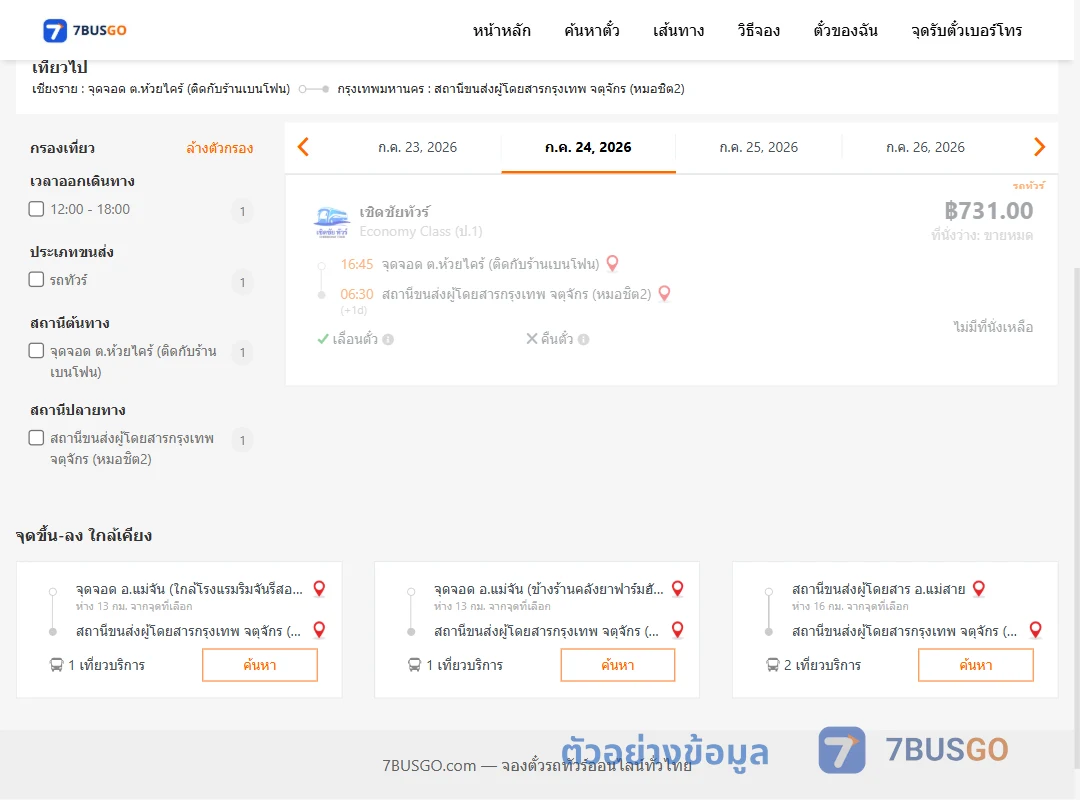
Task: Click the รถทัวร์ tag on trip card
Action: [1028, 185]
